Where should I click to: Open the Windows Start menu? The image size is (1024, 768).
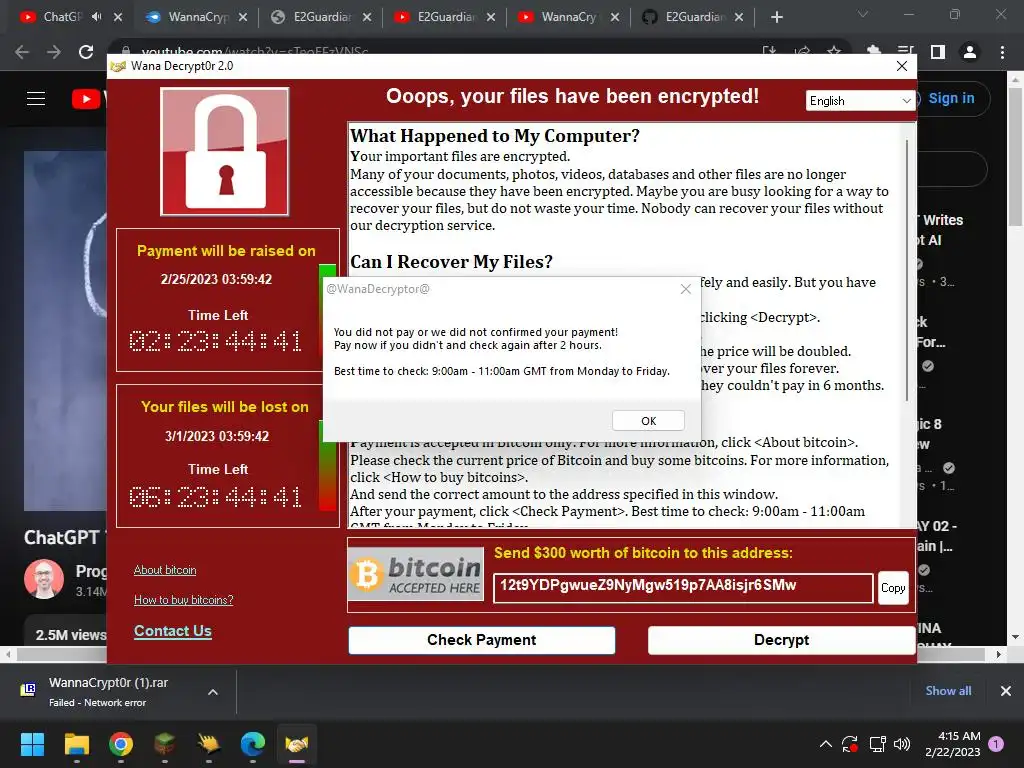click(x=32, y=744)
